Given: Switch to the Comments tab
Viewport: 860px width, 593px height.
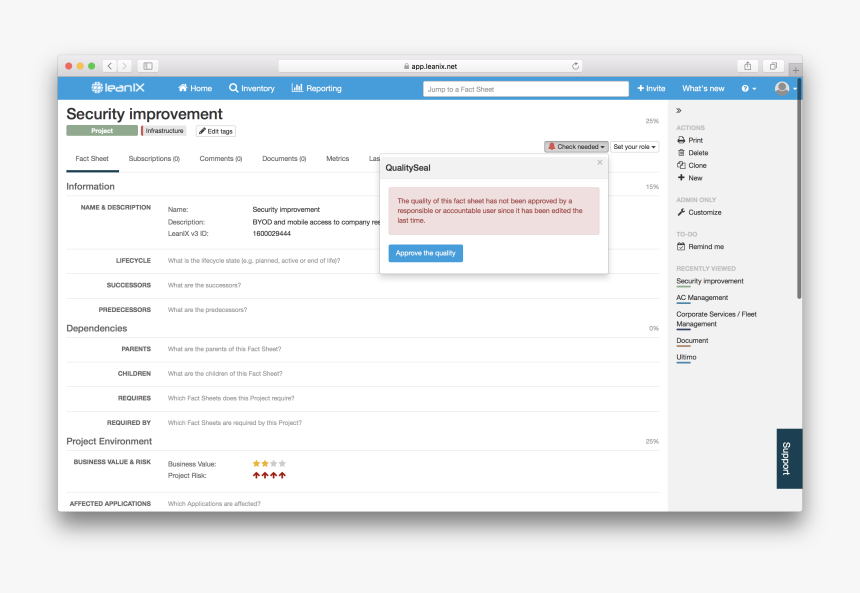Looking at the screenshot, I should tap(221, 159).
